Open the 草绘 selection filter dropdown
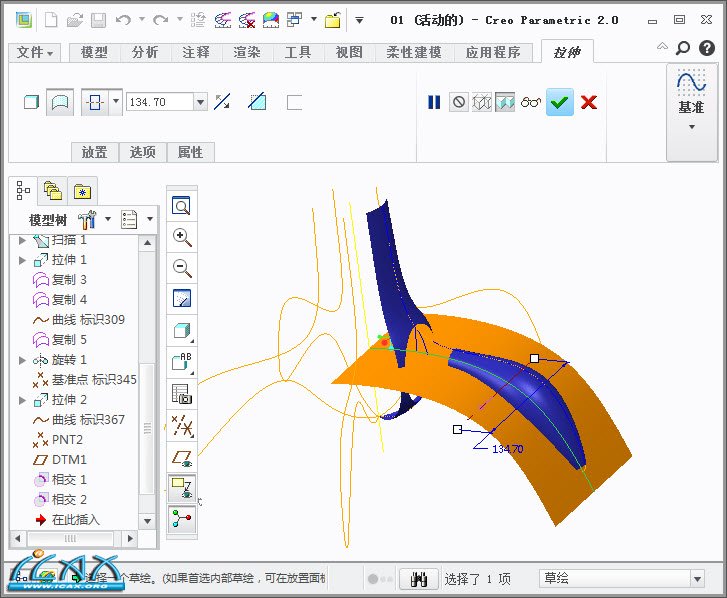Viewport: 727px width, 598px height. point(697,579)
